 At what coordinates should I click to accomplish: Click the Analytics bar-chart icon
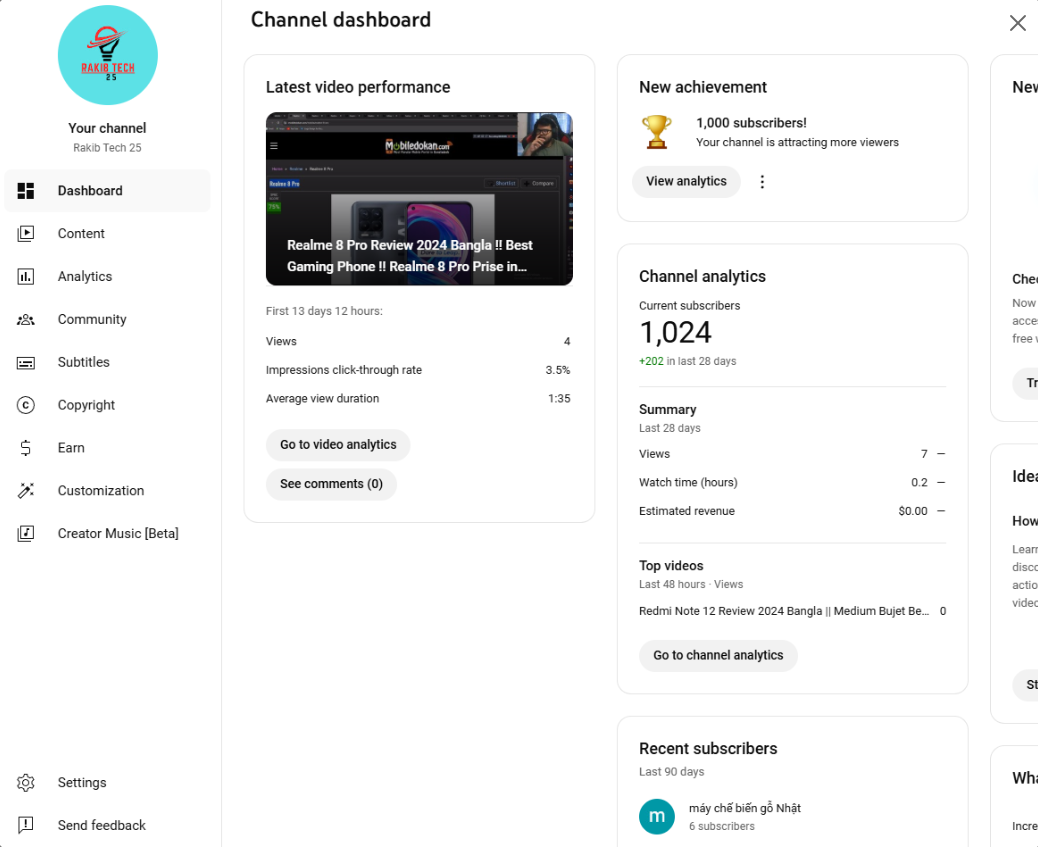pyautogui.click(x=26, y=276)
